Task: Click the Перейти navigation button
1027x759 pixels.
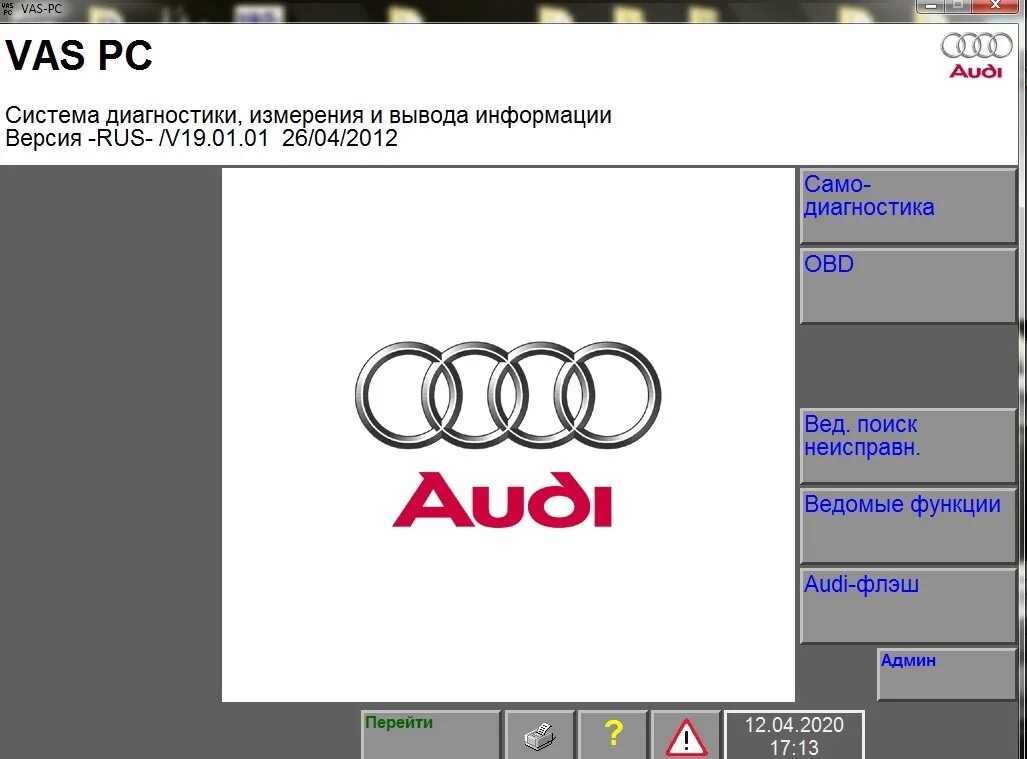Action: (430, 735)
